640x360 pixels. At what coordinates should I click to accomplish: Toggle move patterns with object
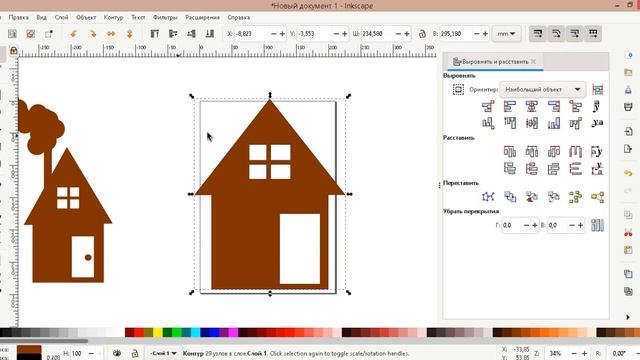coord(593,34)
